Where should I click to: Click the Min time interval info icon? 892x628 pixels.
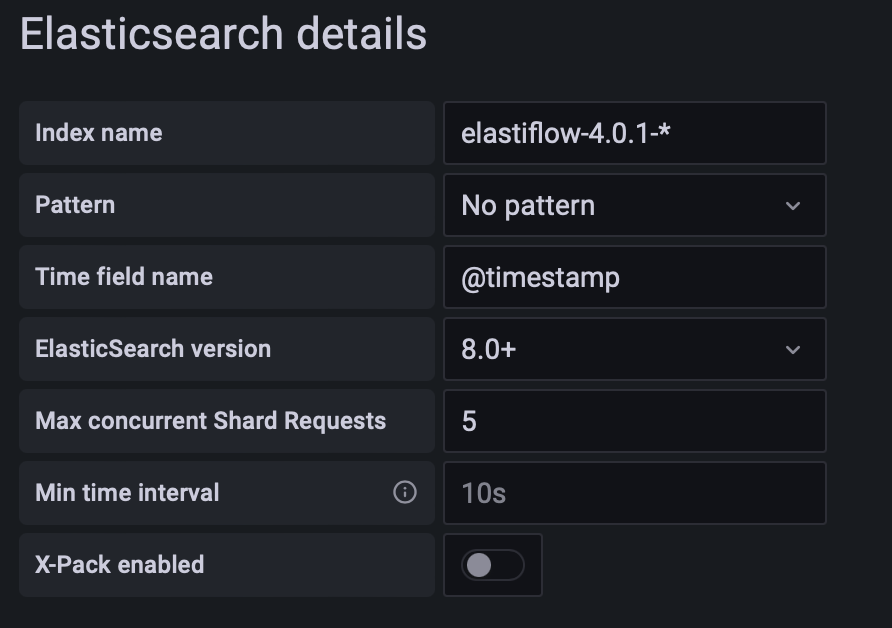pyautogui.click(x=406, y=492)
